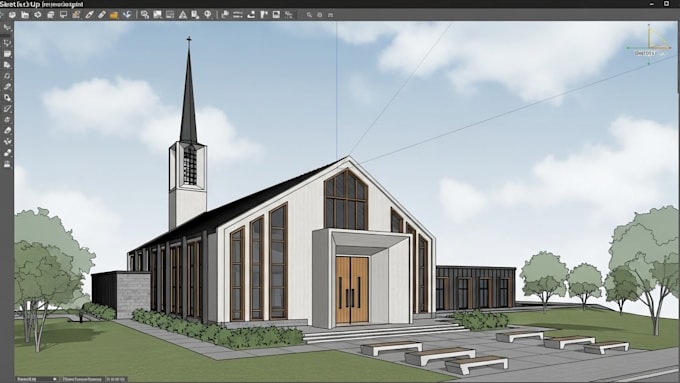The image size is (680, 383).
Task: Pick the pencil Line drawing tool
Action: [7, 109]
